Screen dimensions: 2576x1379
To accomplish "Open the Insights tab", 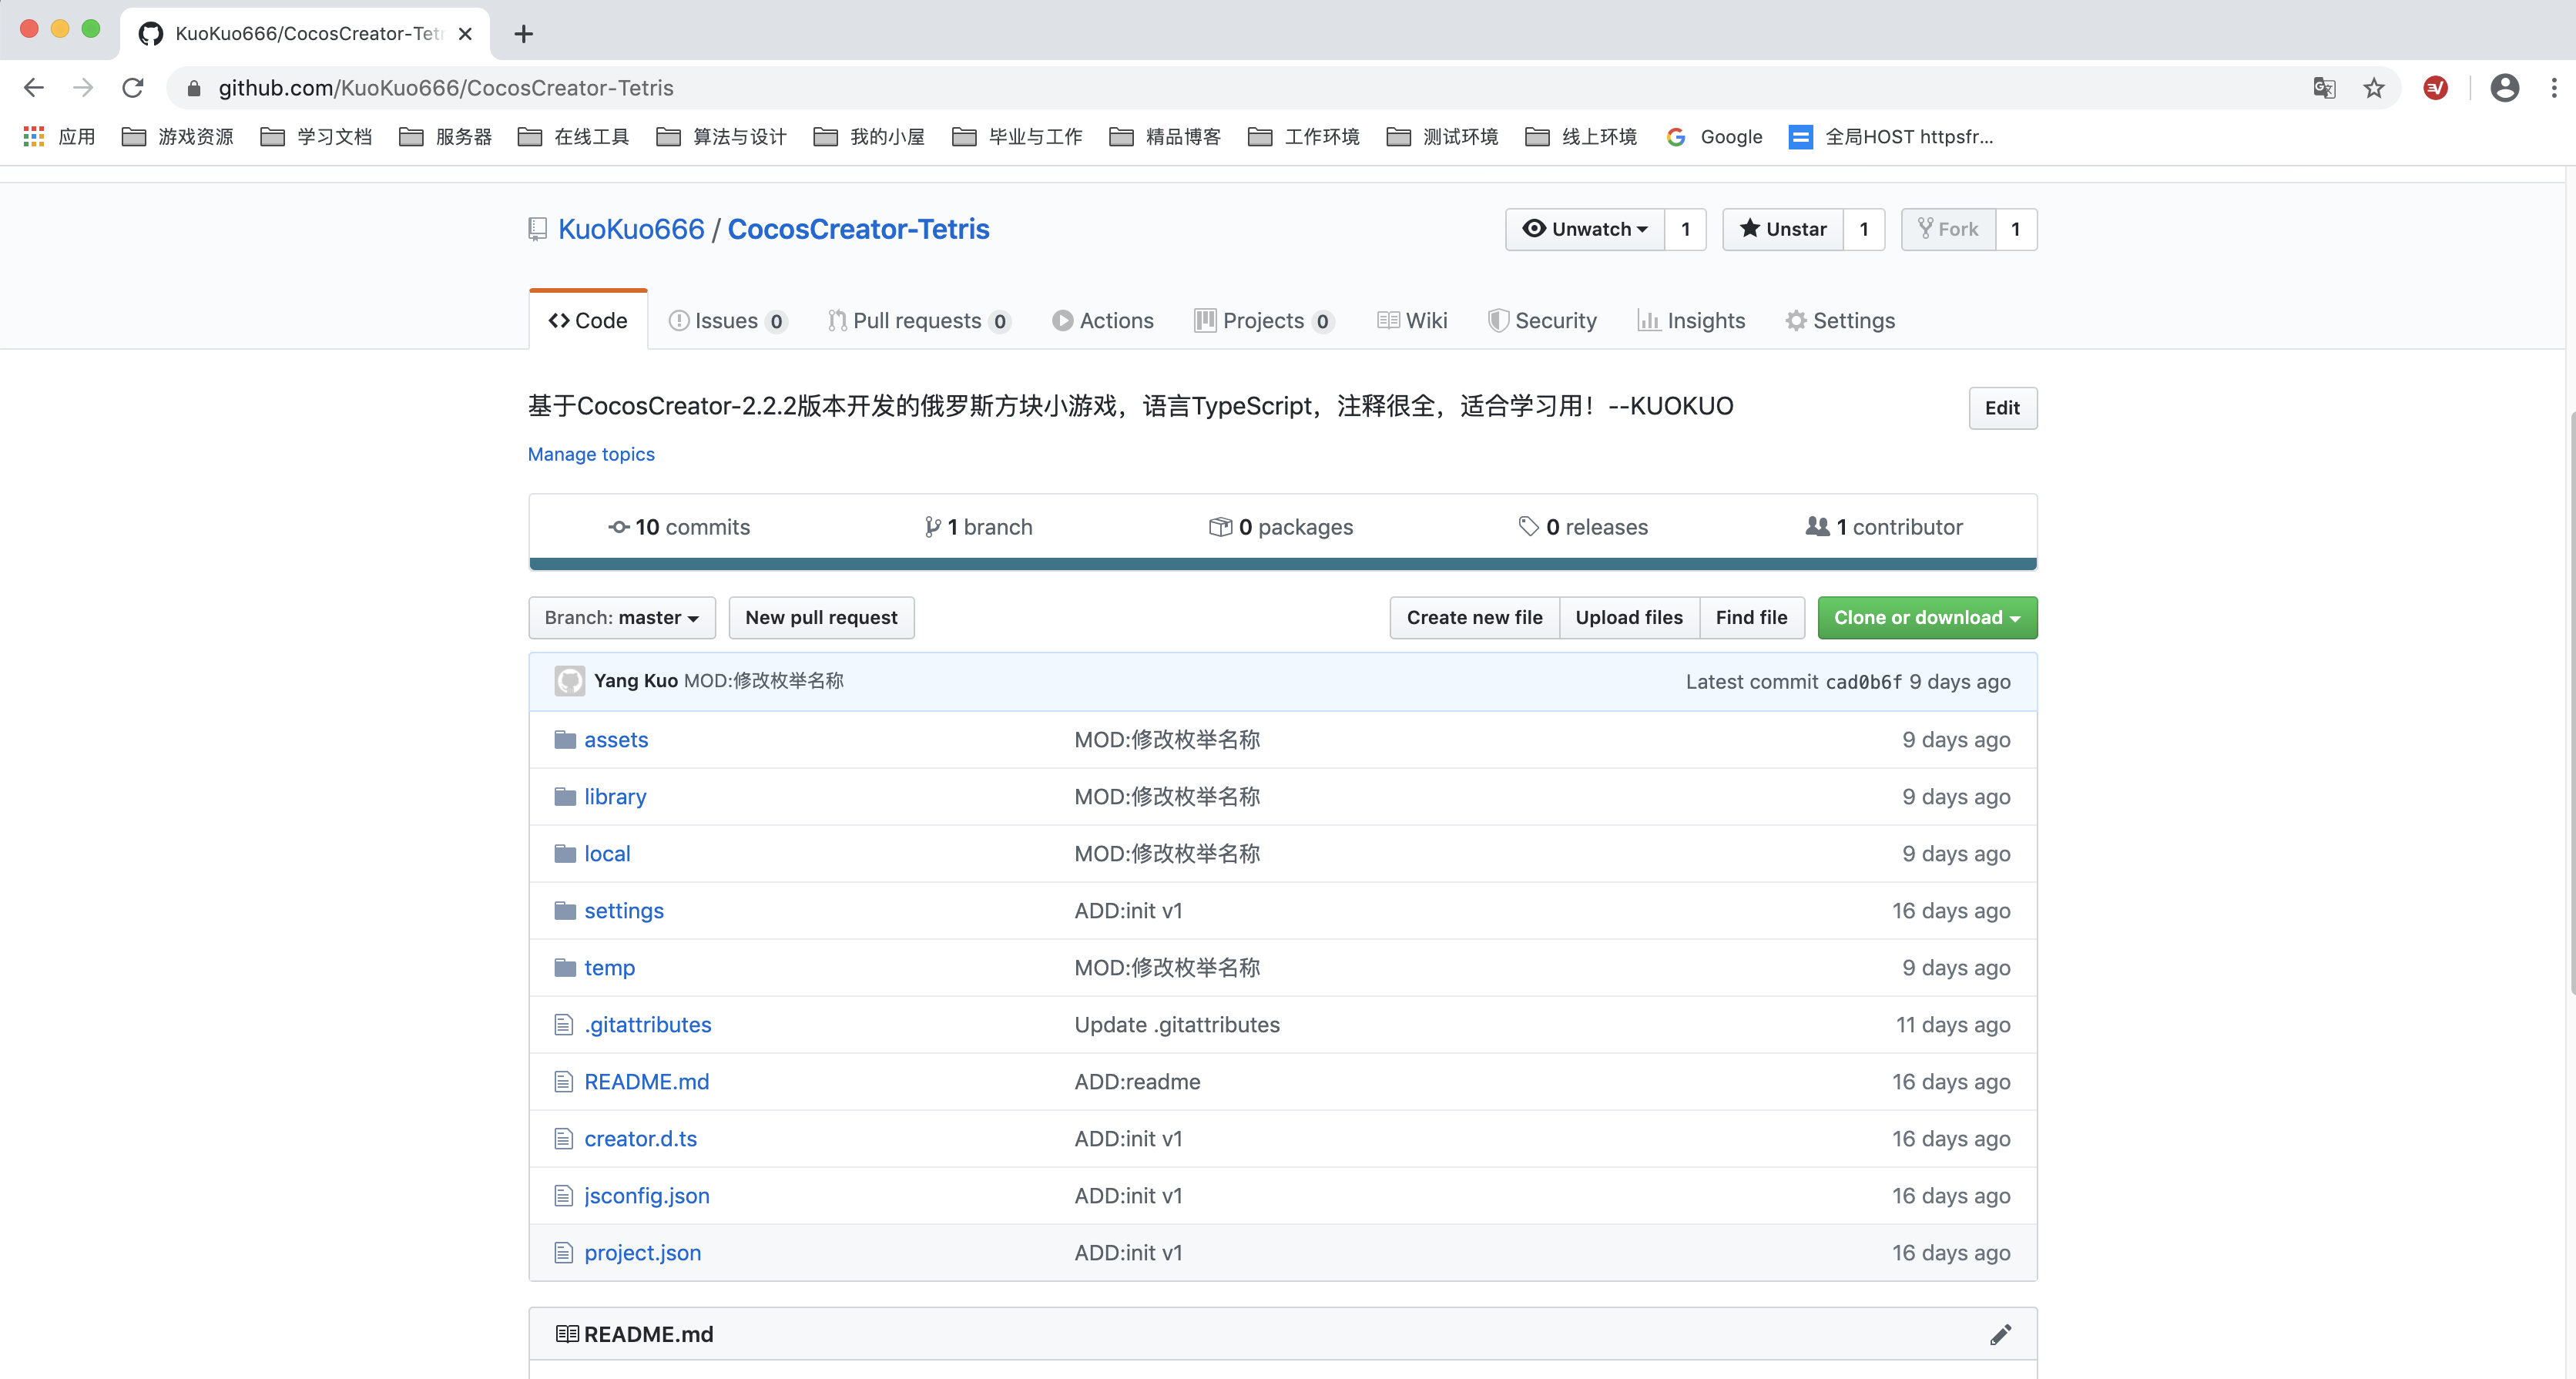I will click(1691, 320).
